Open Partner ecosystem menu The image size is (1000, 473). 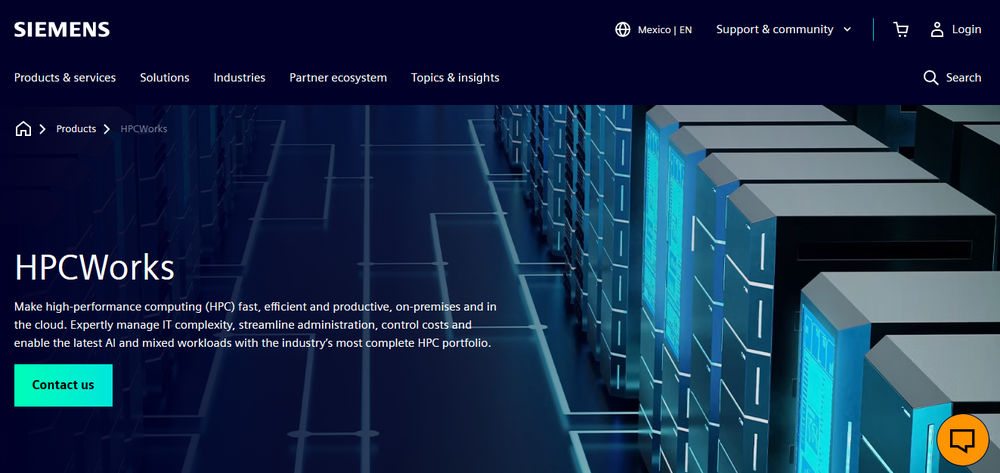[338, 78]
